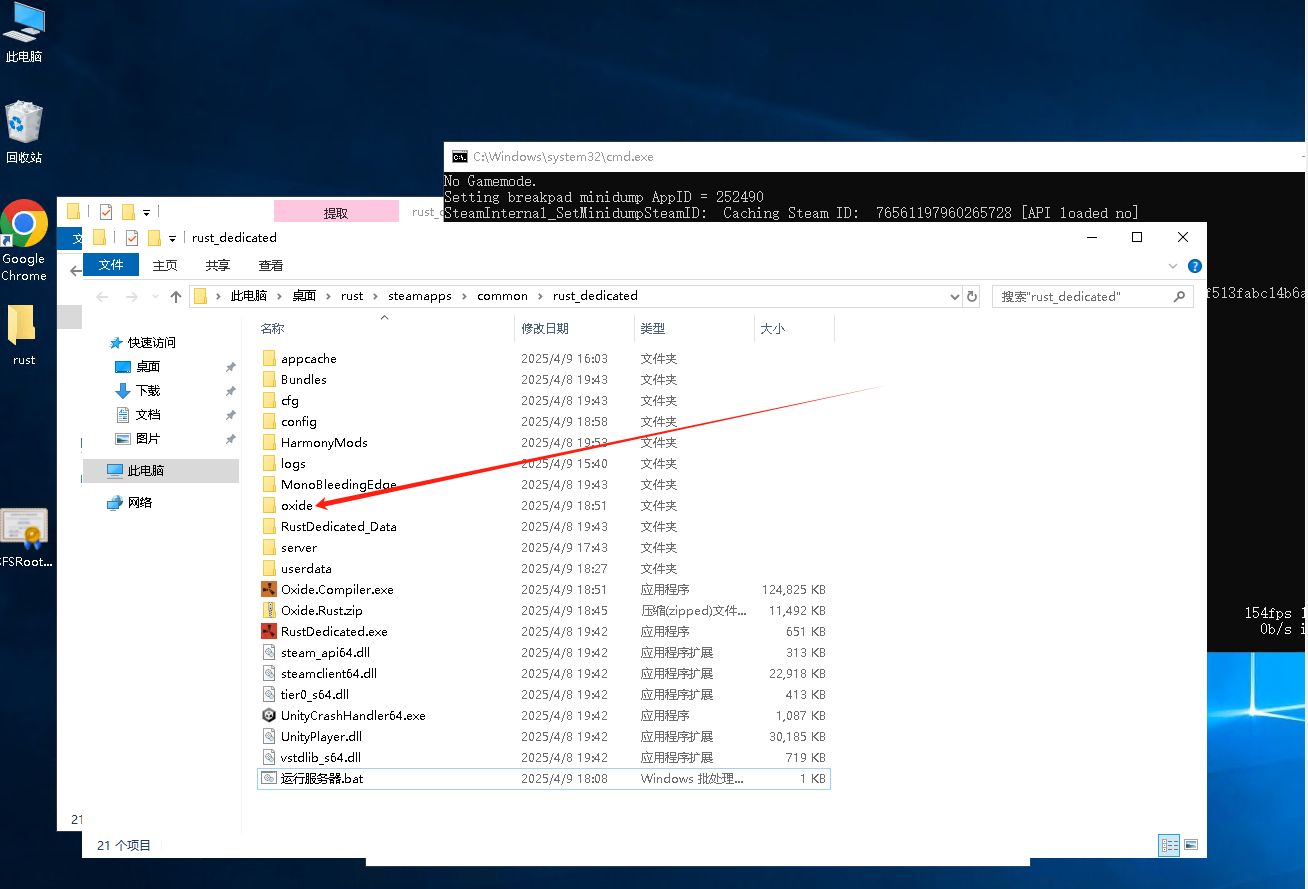Select the userdata folder name
1308x889 pixels.
pos(306,568)
